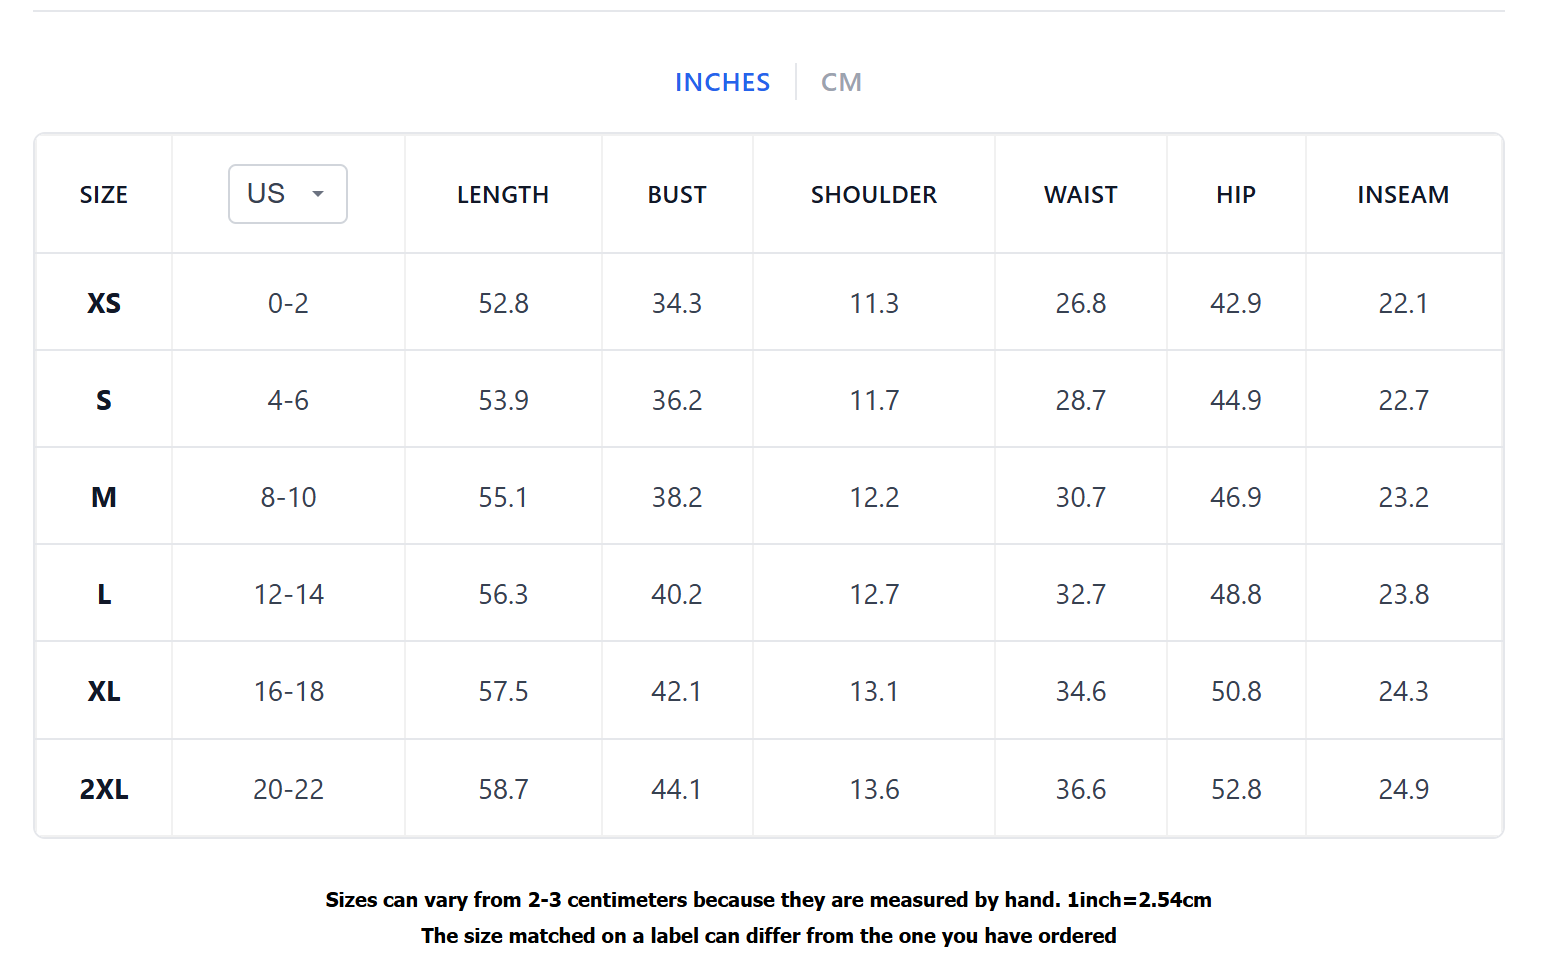Image resolution: width=1554 pixels, height=956 pixels.
Task: Switch to the CM unit tab
Action: coord(841,82)
